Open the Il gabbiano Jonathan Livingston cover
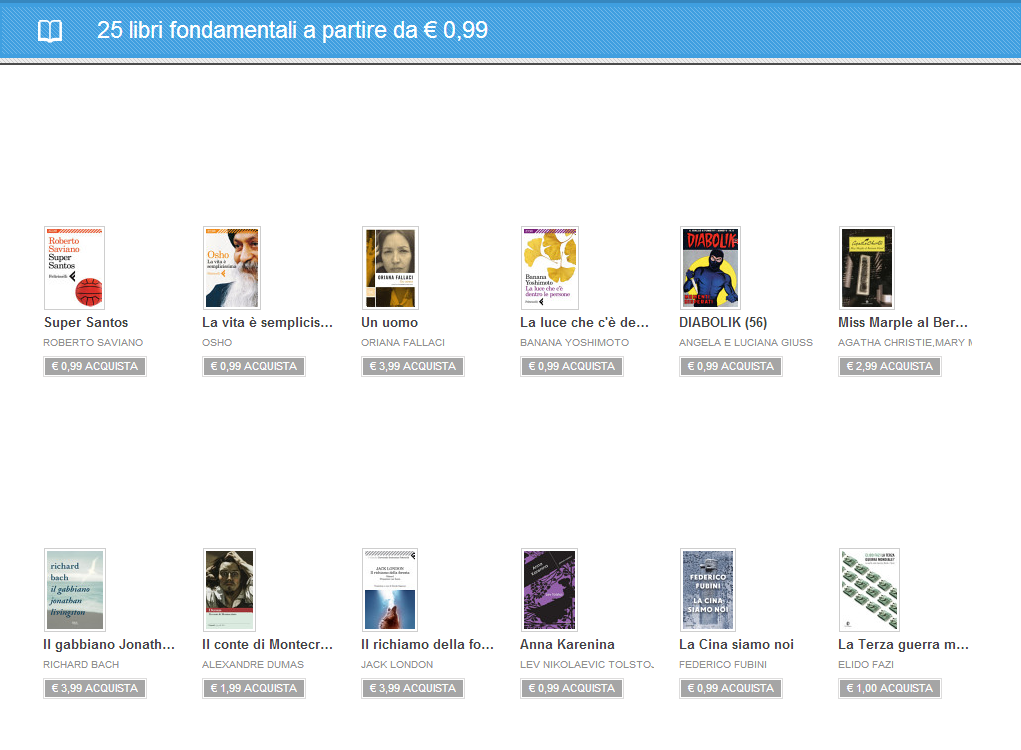Screen dimensions: 1021x750 [74, 590]
